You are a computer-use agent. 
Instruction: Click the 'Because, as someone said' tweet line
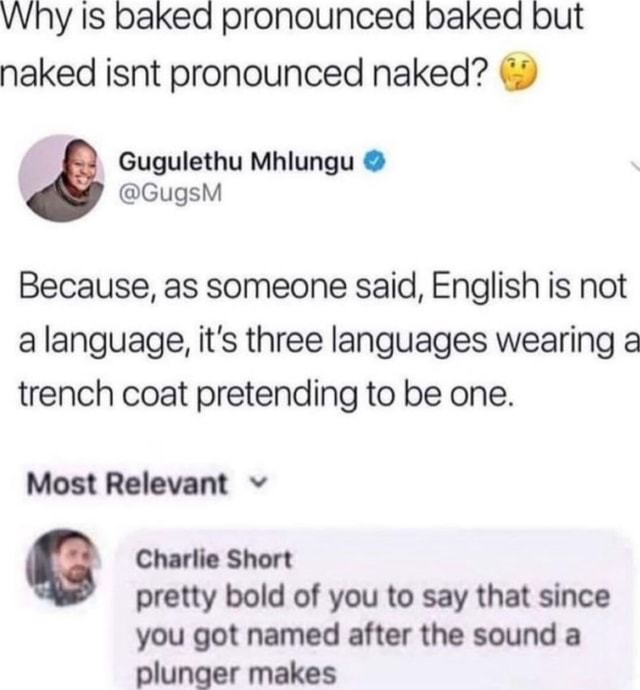323,286
